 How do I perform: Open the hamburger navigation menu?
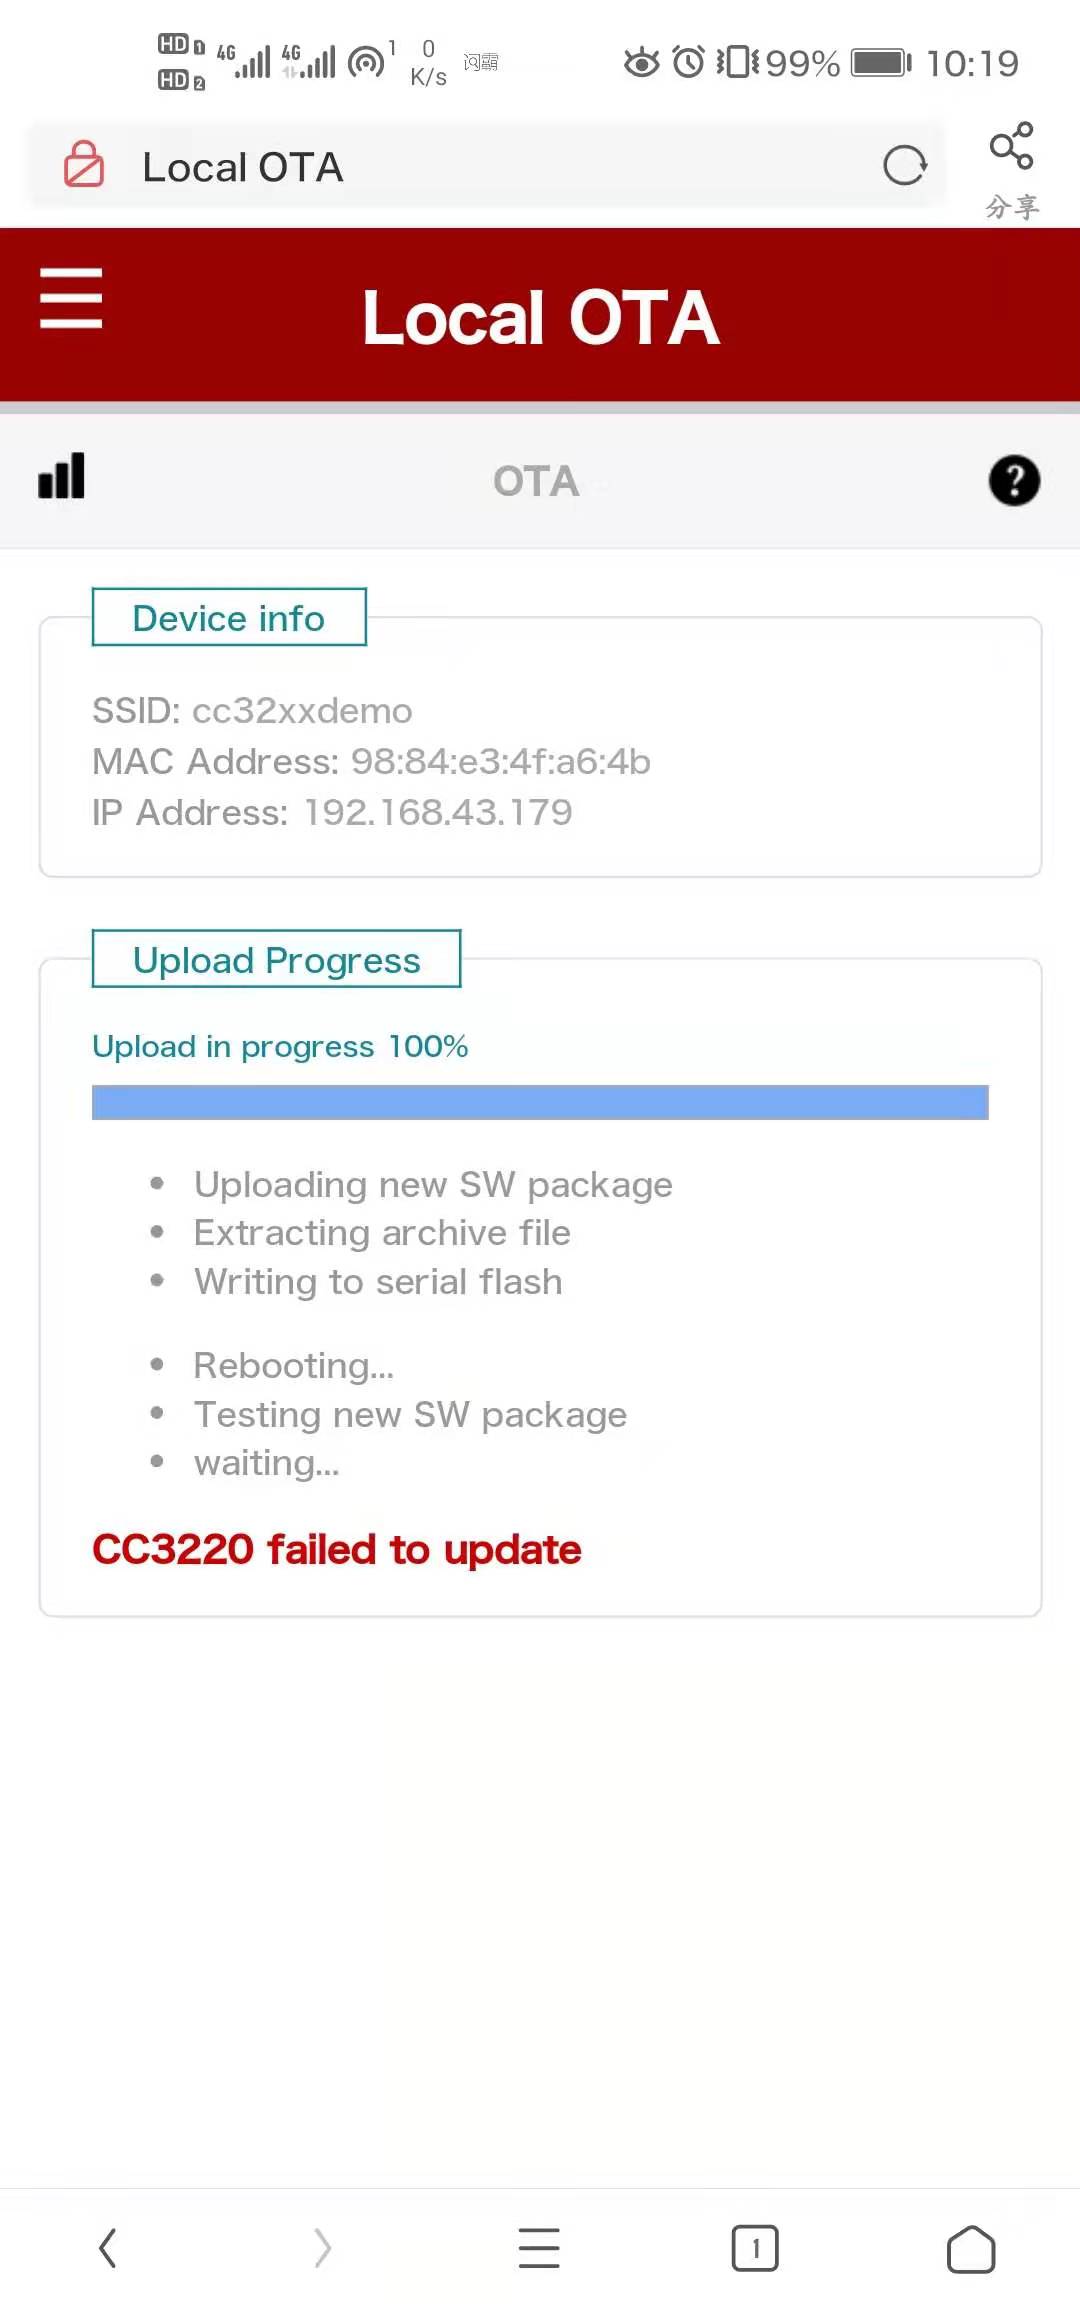pos(71,298)
